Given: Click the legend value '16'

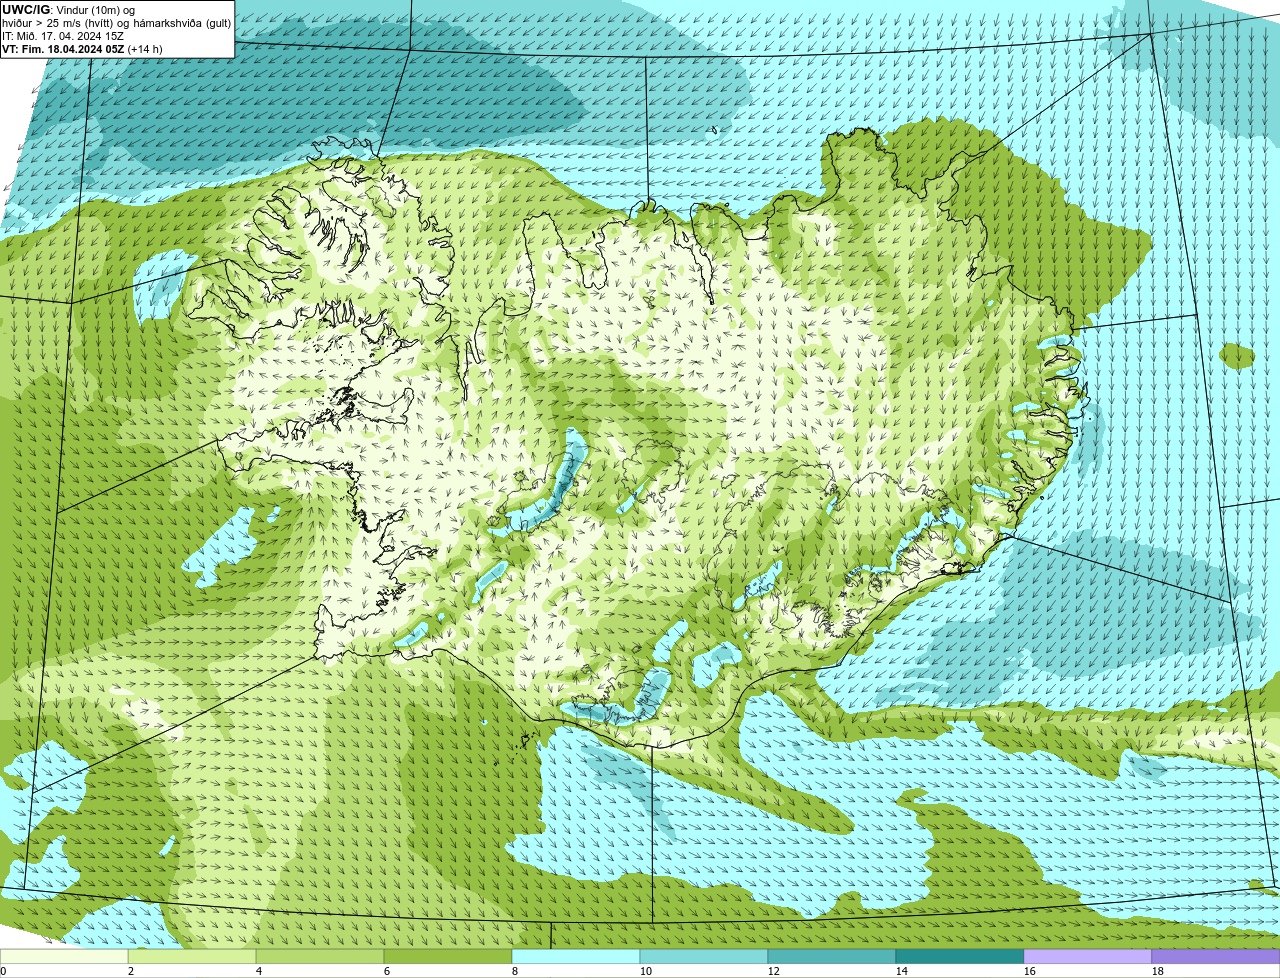Looking at the screenshot, I should tap(1030, 971).
